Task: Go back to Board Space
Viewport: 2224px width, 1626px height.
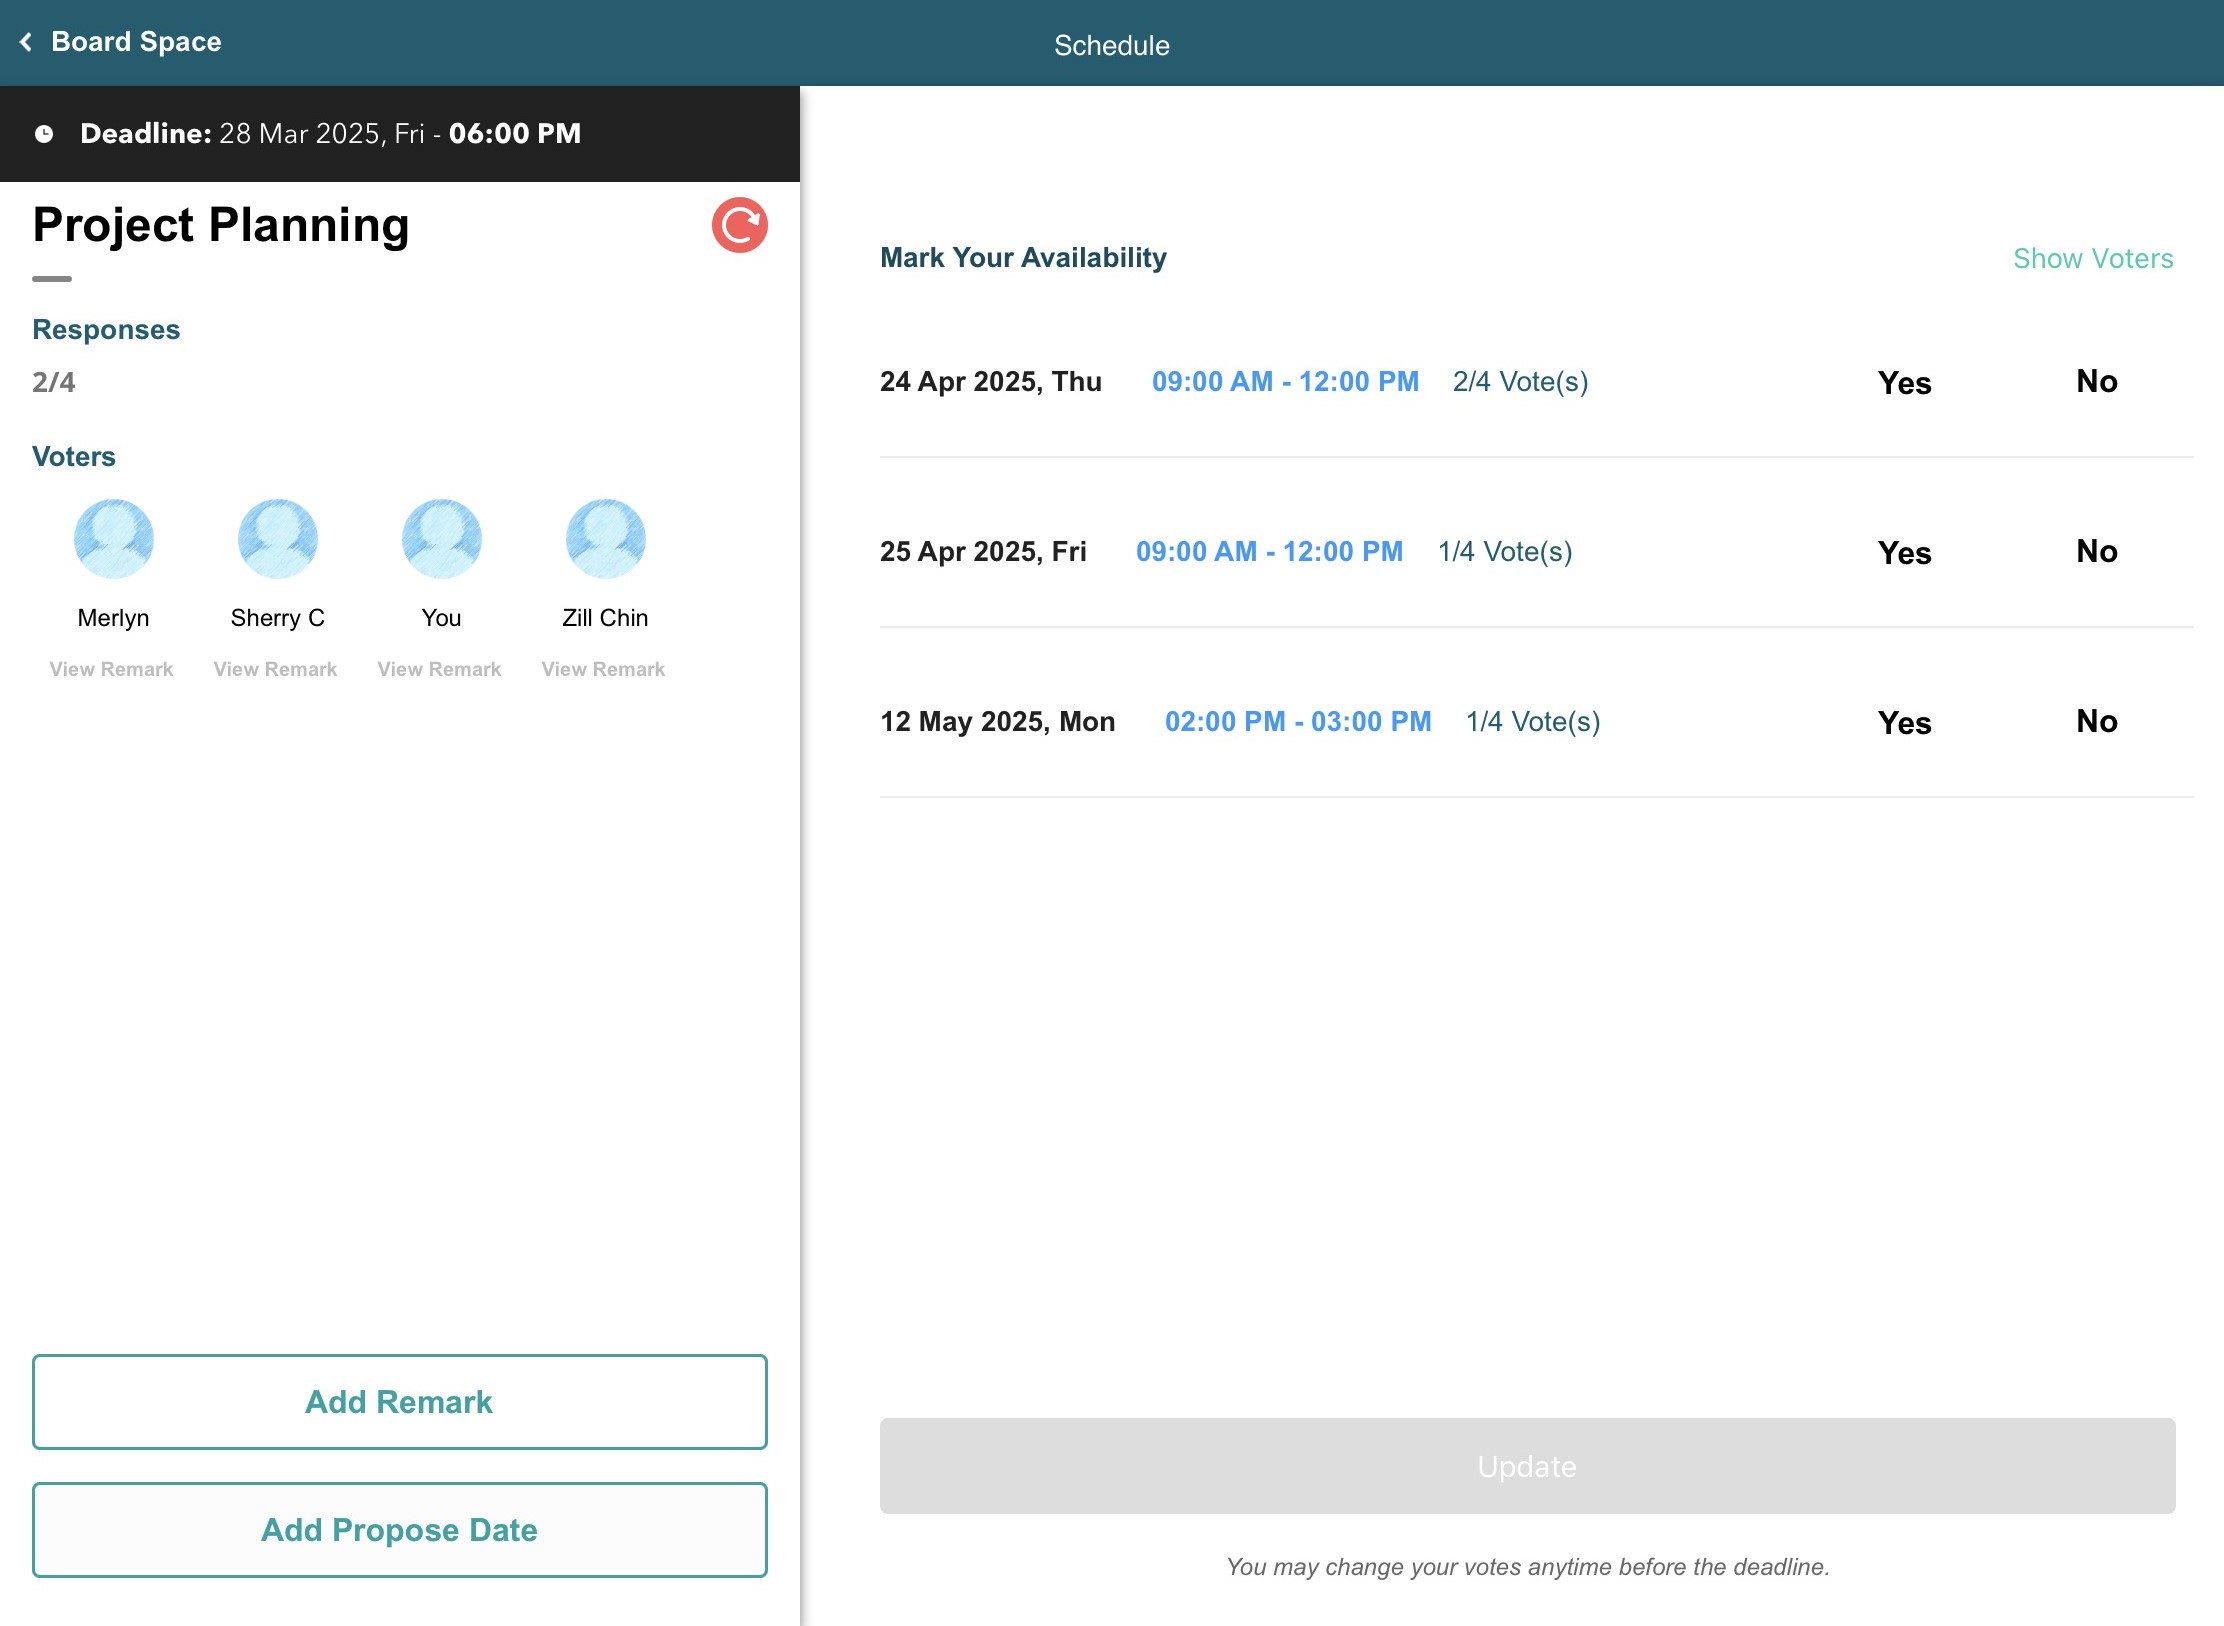Action: (x=136, y=42)
